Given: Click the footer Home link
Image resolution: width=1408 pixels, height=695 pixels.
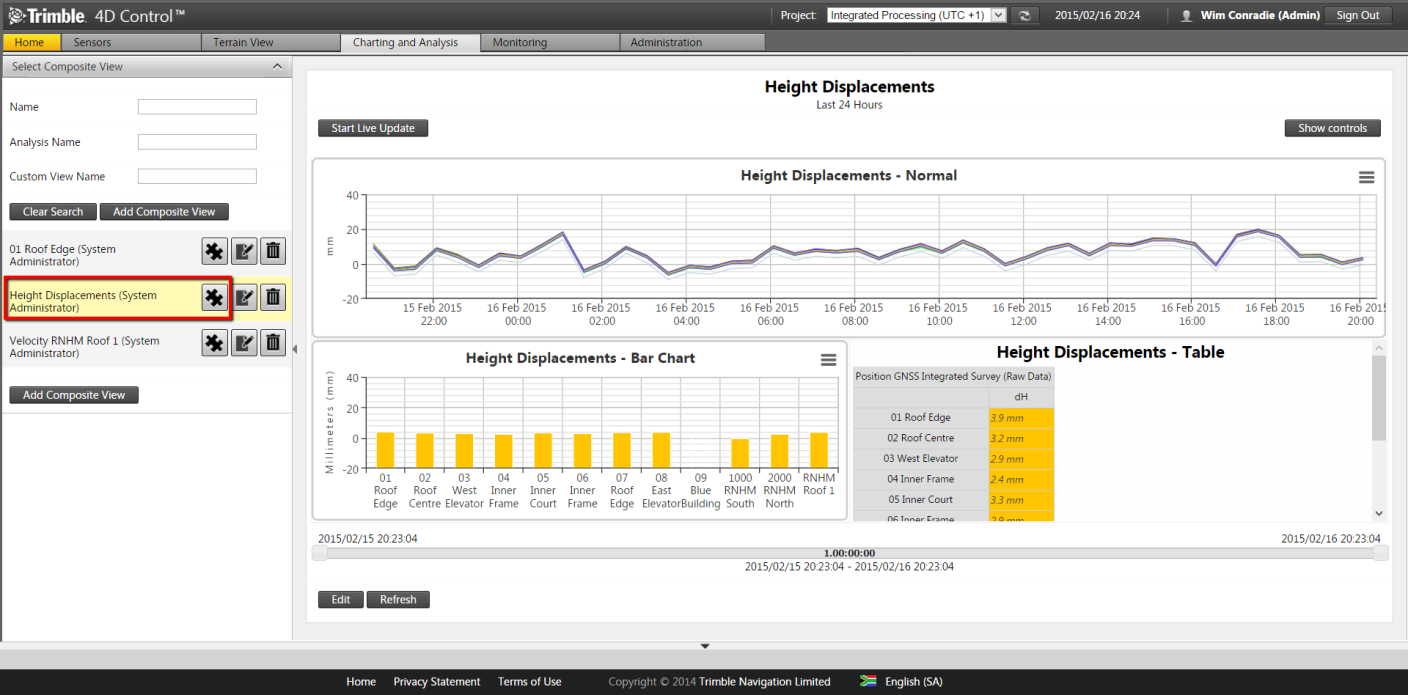Looking at the screenshot, I should point(361,682).
